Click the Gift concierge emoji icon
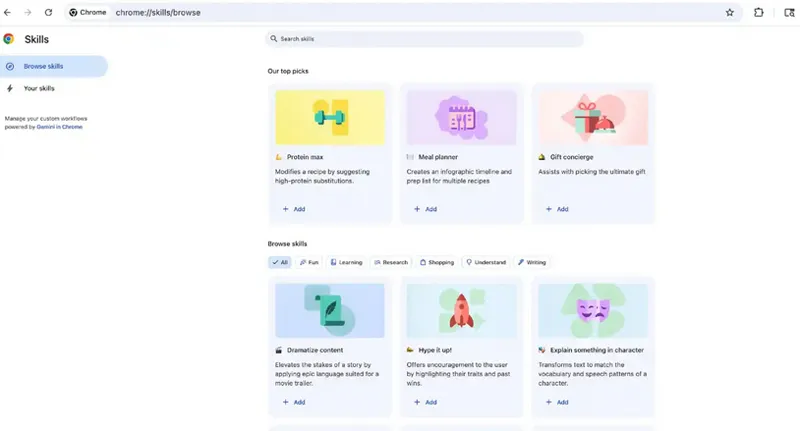Image resolution: width=800 pixels, height=431 pixels. pos(542,157)
